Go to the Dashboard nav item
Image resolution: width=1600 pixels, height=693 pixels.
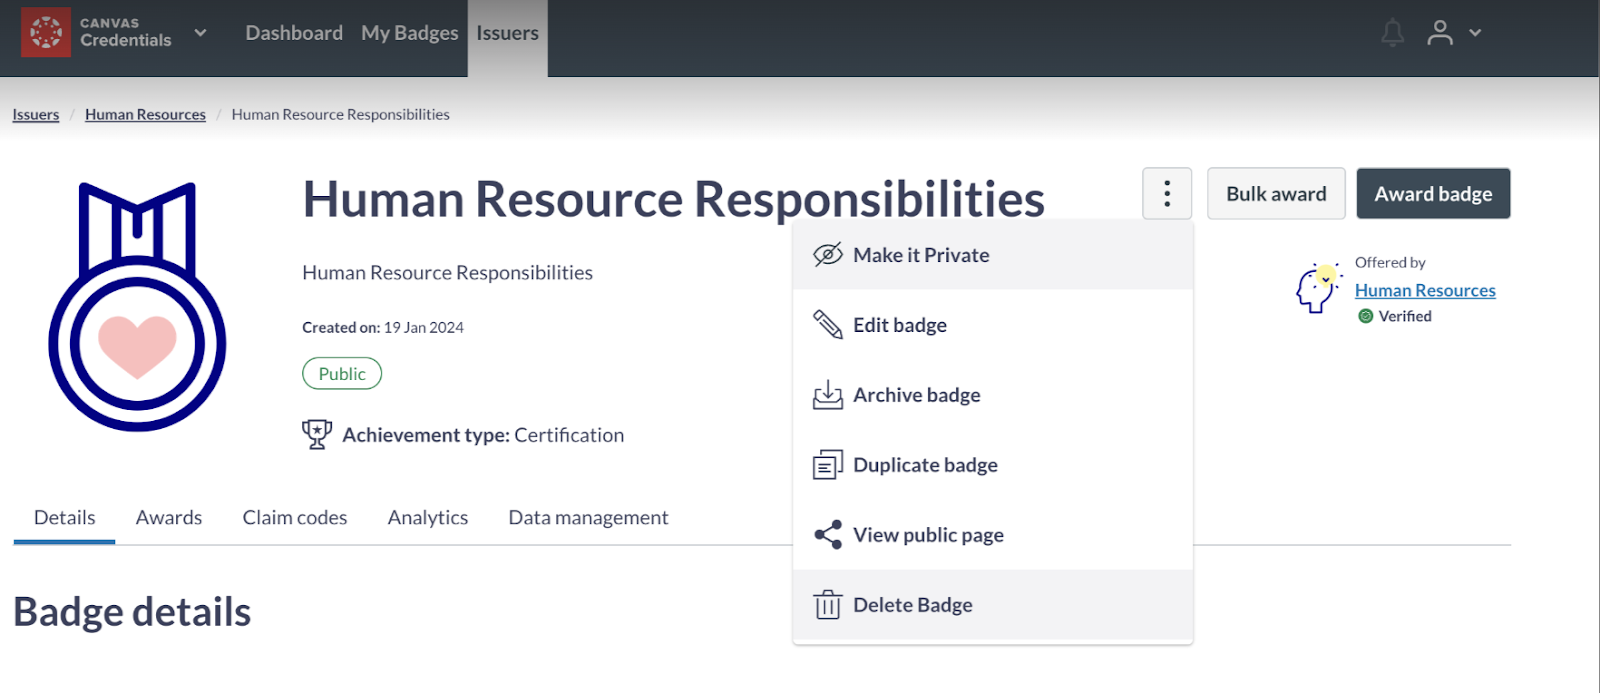click(294, 33)
